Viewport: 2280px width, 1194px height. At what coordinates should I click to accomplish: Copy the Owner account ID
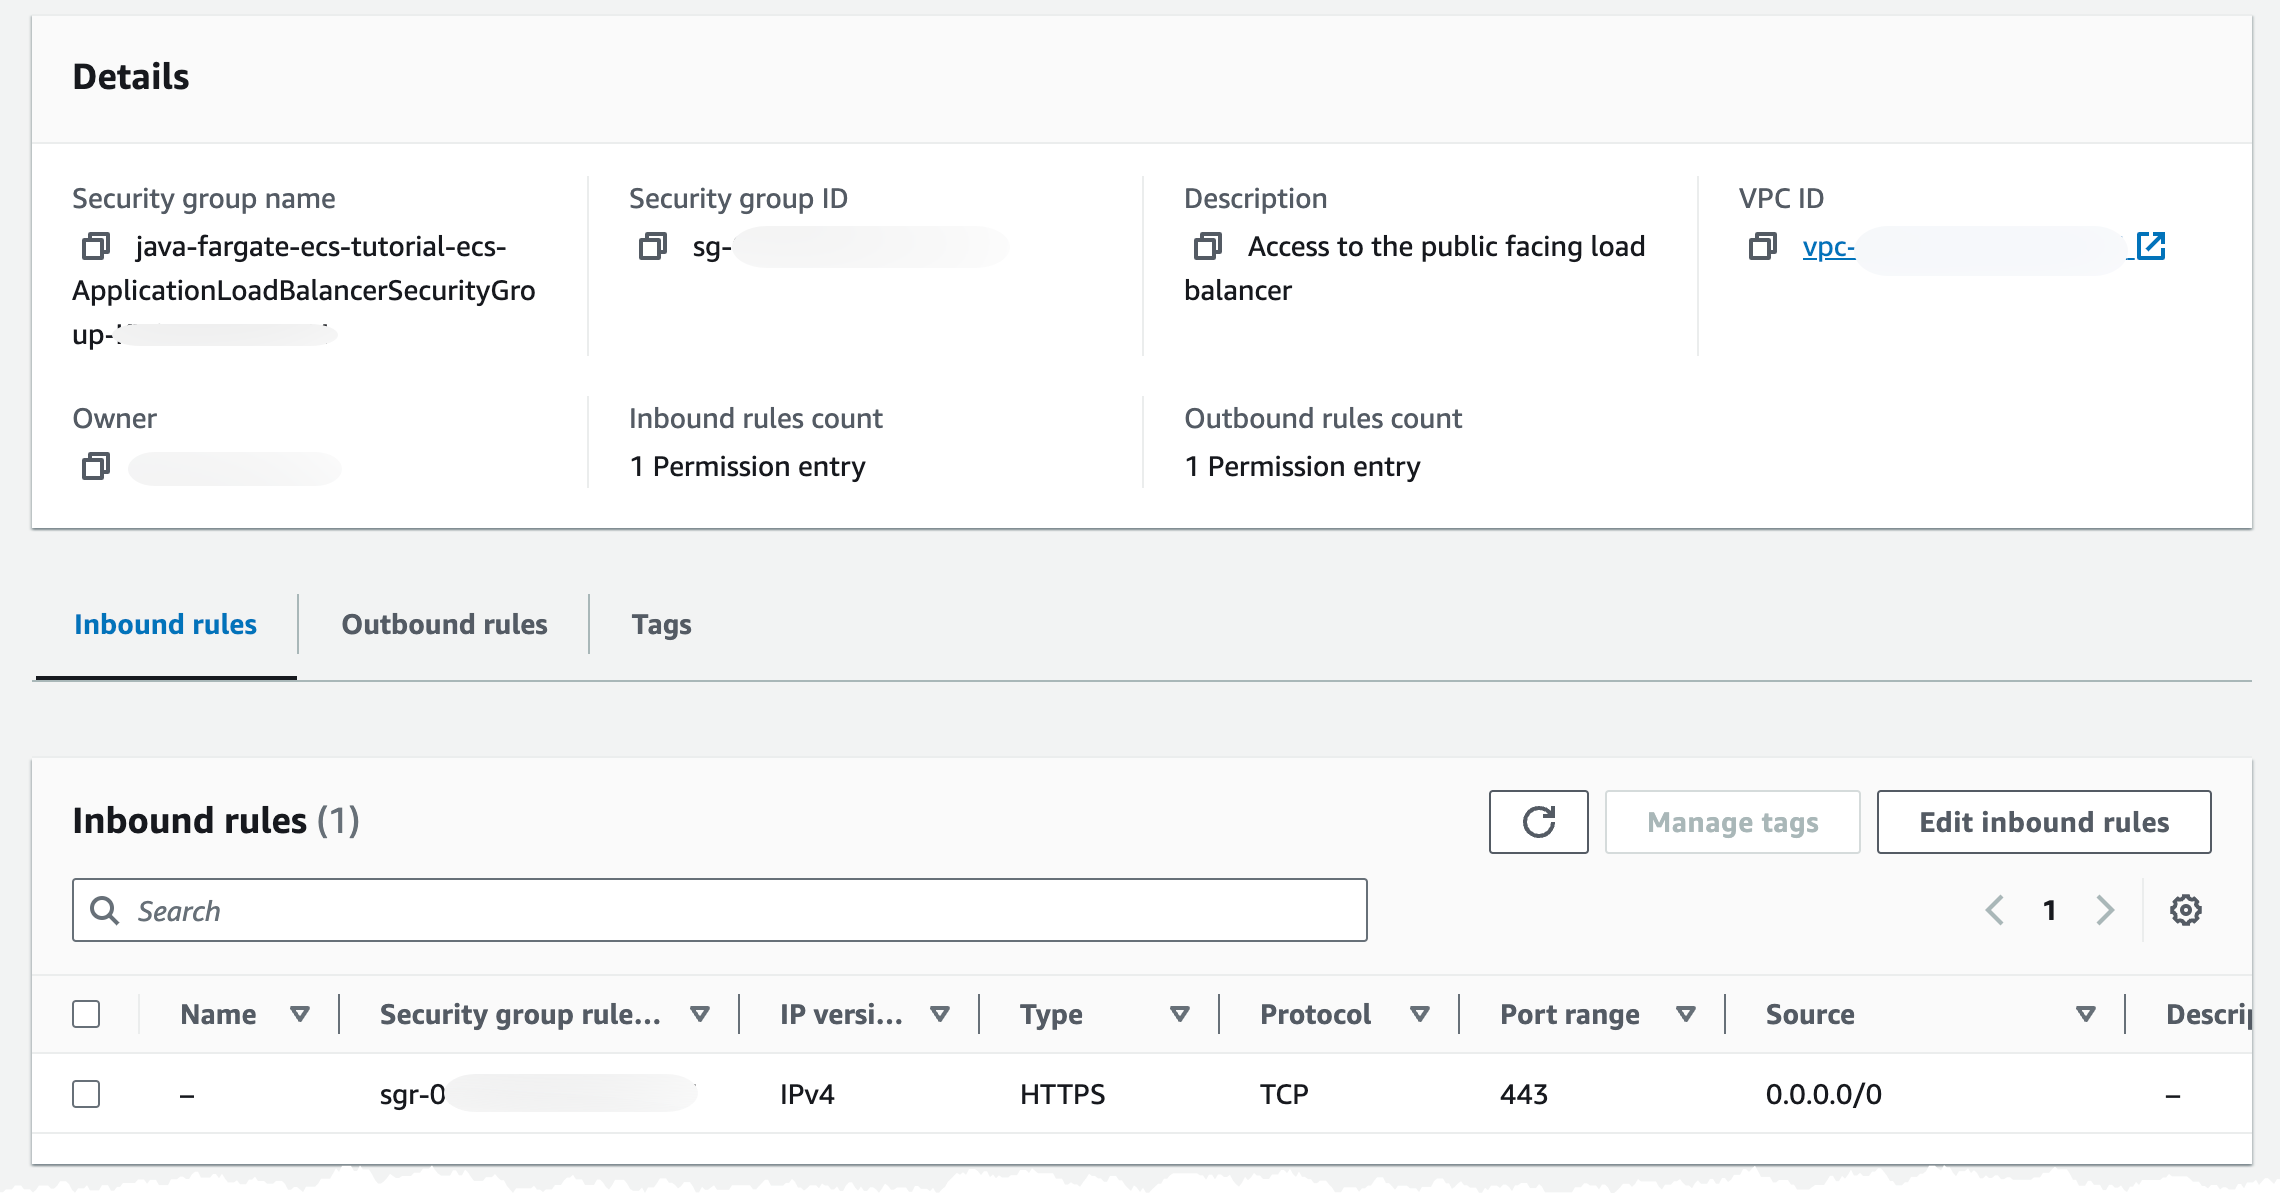tap(96, 466)
